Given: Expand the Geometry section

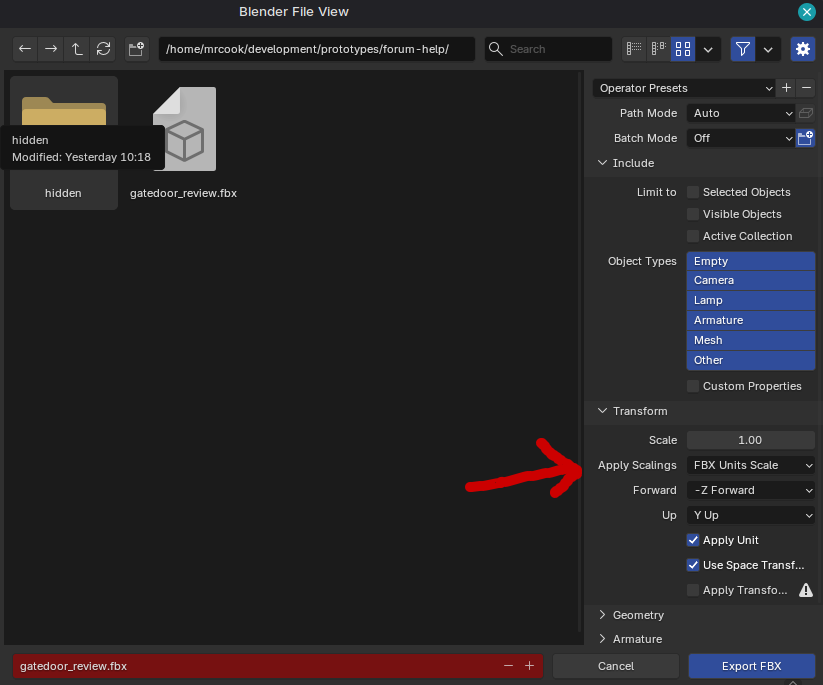Looking at the screenshot, I should 638,615.
